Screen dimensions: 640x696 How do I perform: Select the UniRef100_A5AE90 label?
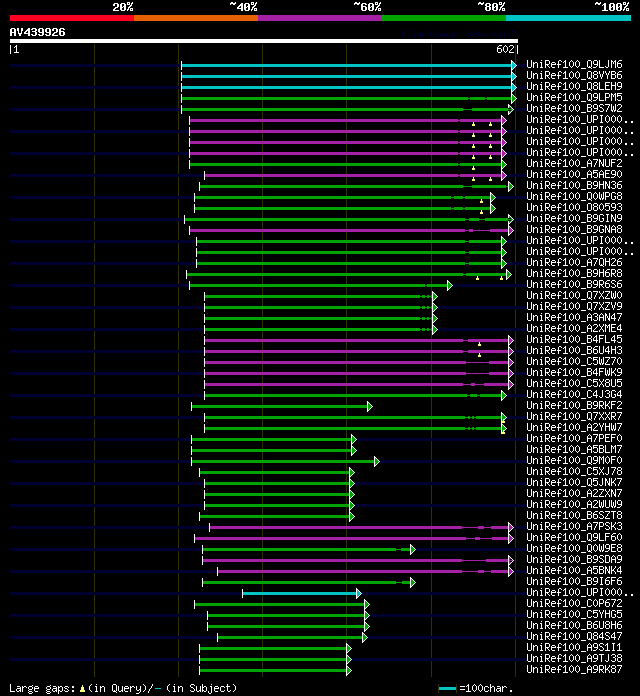[574, 174]
